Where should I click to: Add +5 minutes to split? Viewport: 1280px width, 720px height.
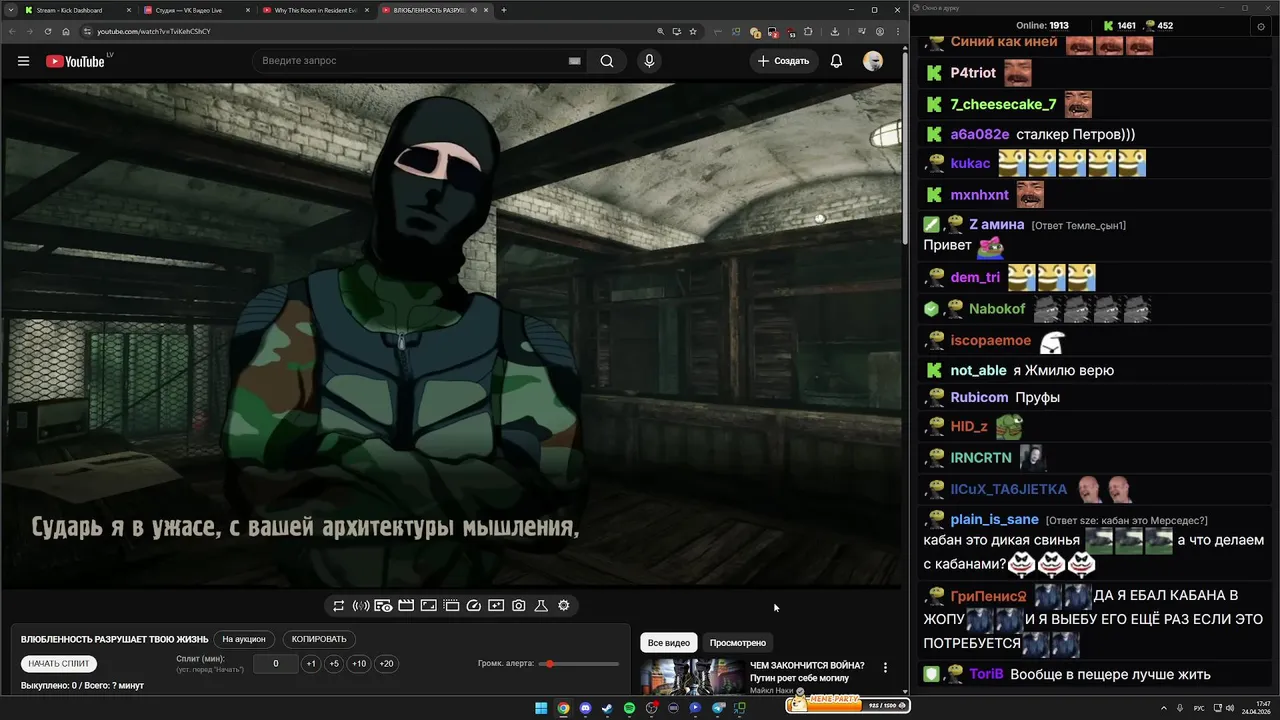pyautogui.click(x=334, y=663)
